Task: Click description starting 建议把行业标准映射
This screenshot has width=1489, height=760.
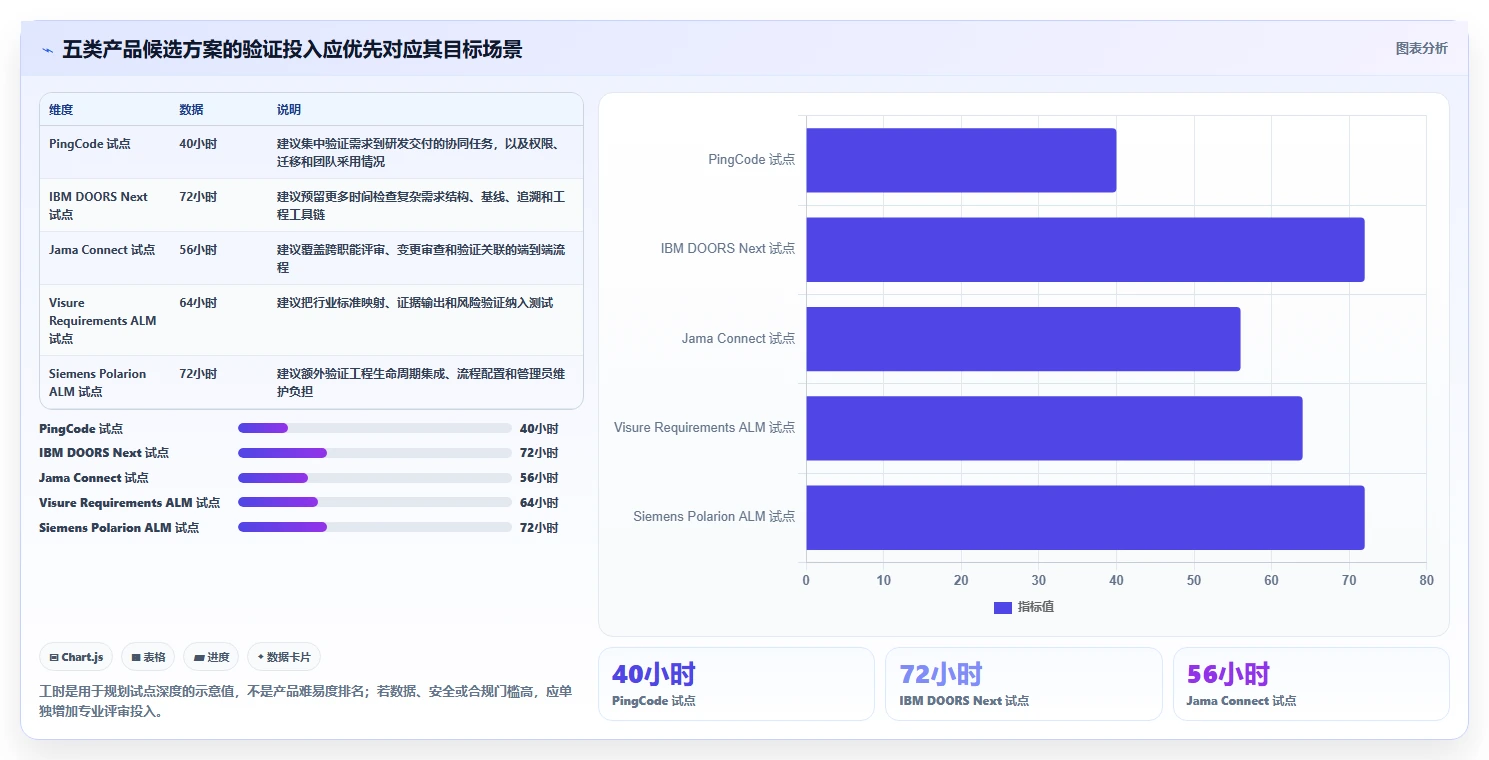Action: (415, 303)
